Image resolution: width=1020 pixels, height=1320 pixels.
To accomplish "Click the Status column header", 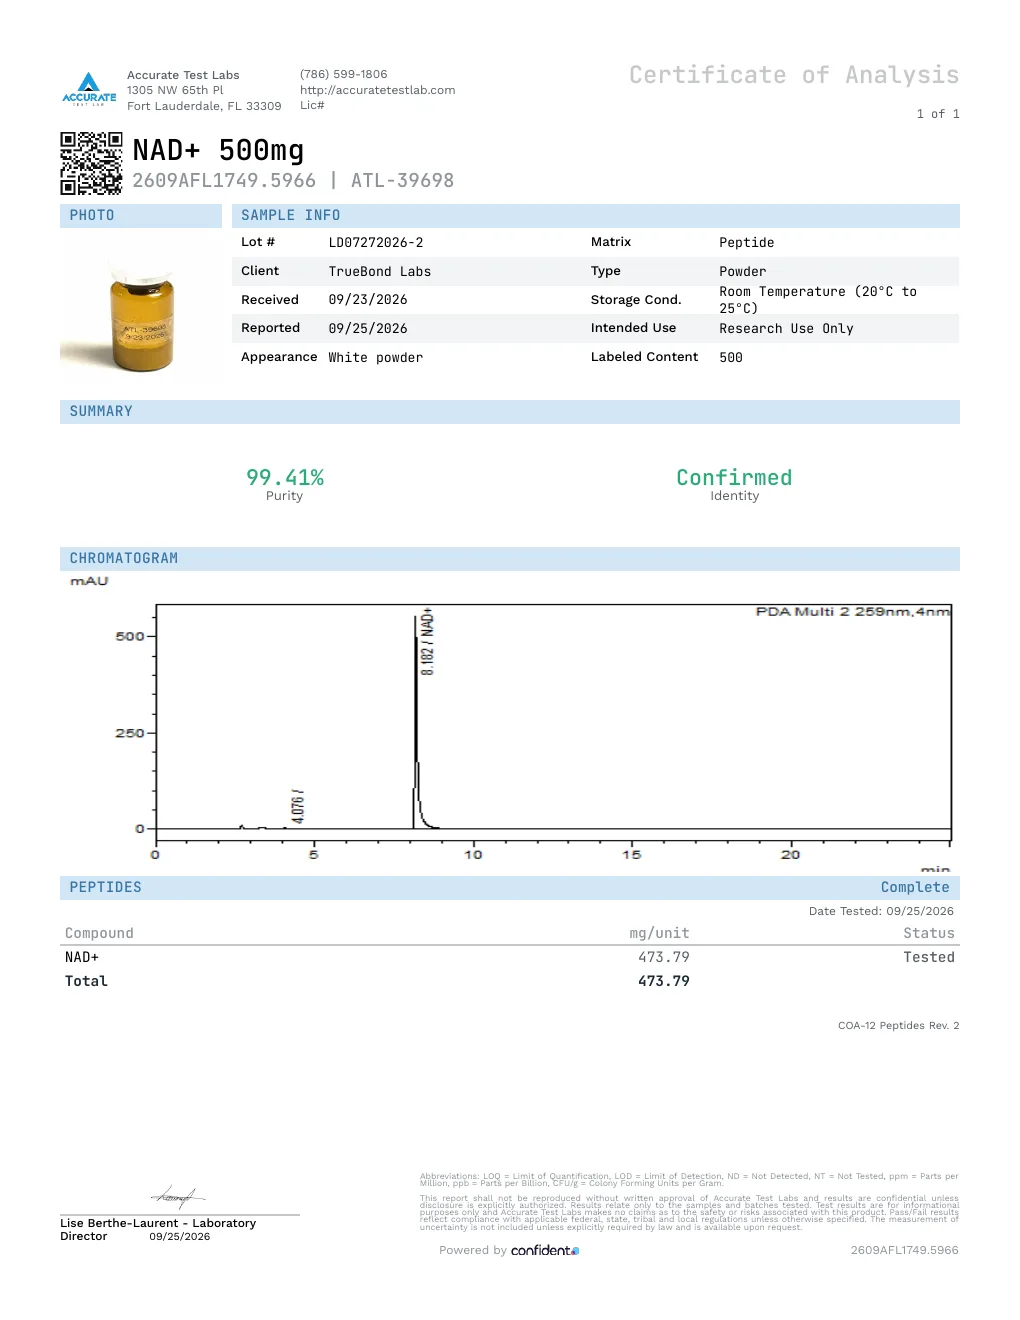I will pyautogui.click(x=929, y=934).
